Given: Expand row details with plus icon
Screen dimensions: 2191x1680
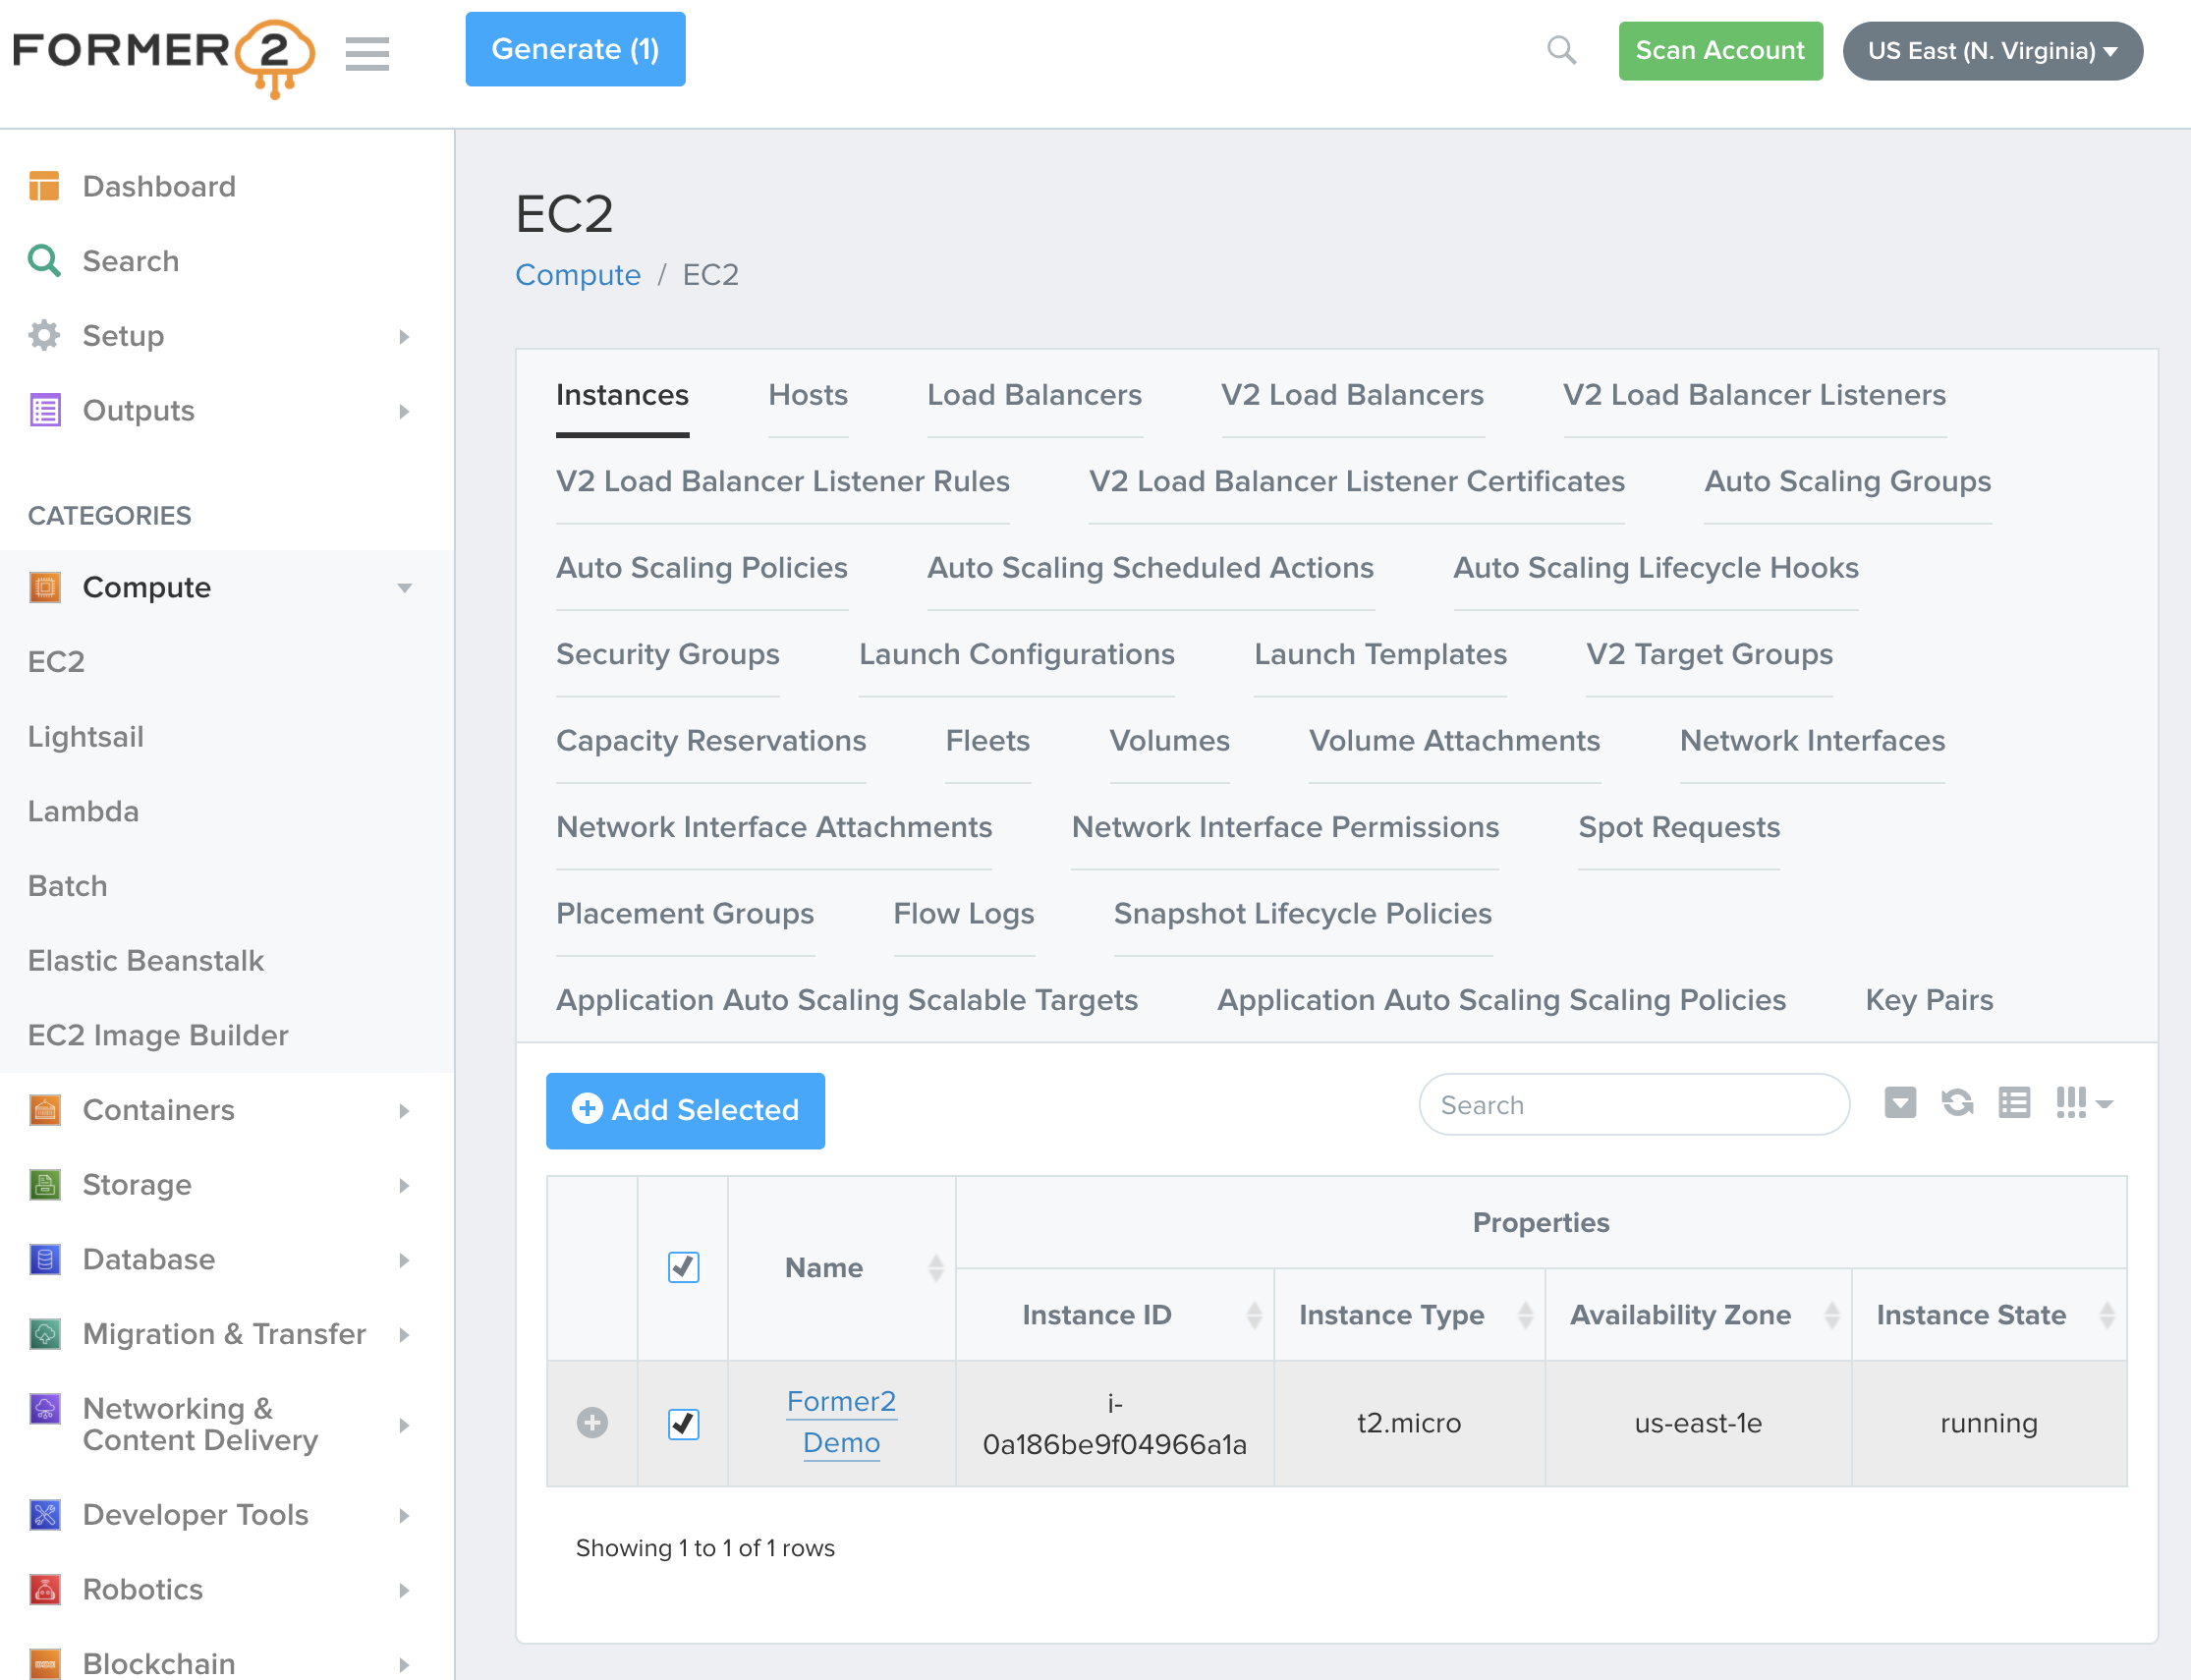Looking at the screenshot, I should (x=592, y=1422).
